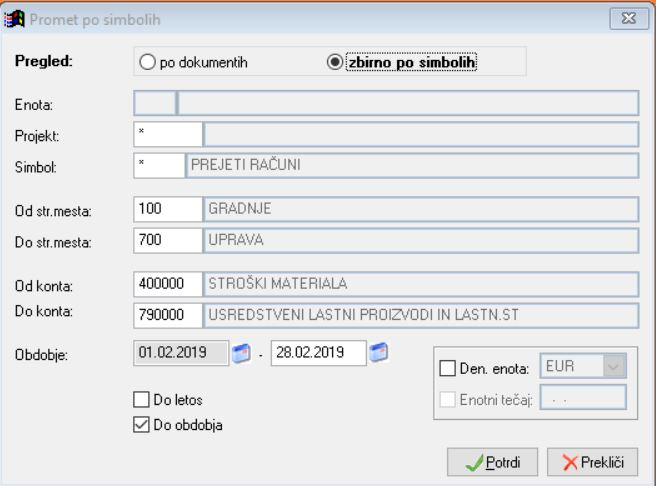Viewport: 656px width, 486px height.
Task: Click the Projekt code field with asterisk
Action: point(168,134)
